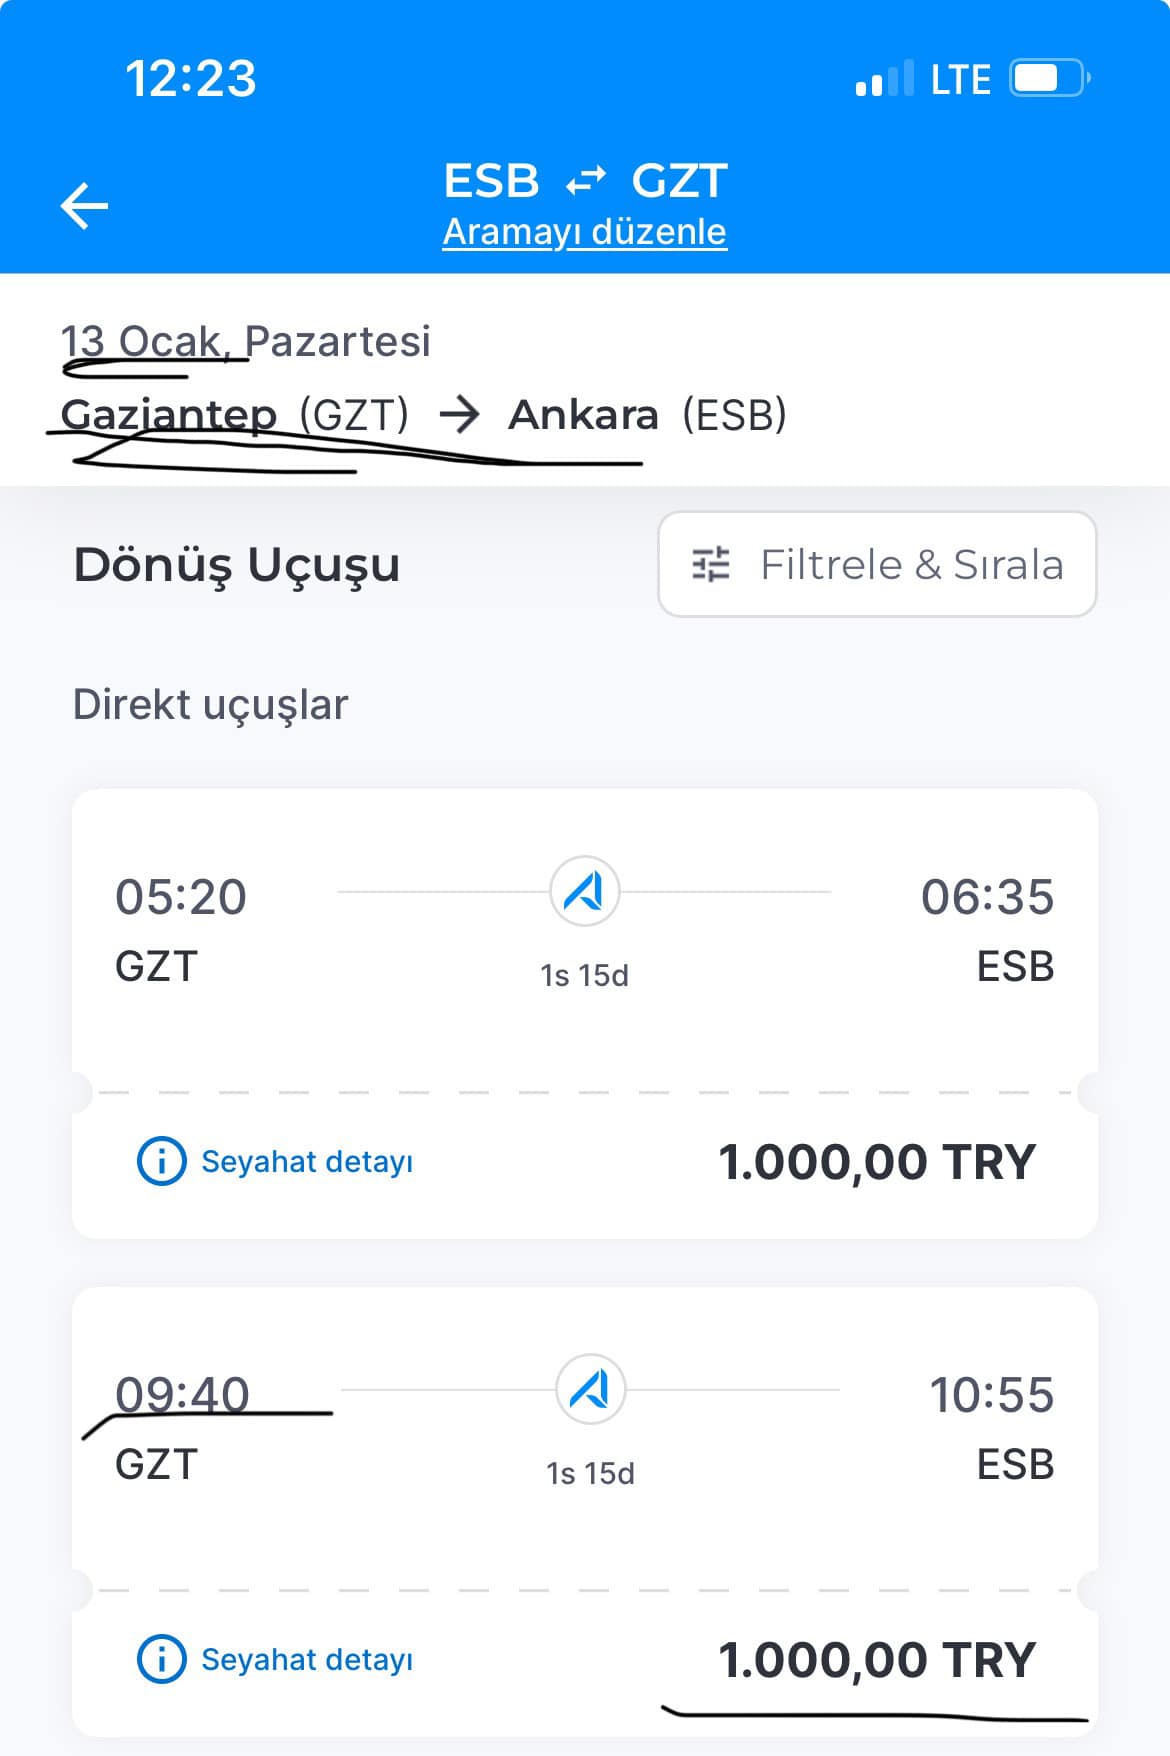Open Seyahat detayı for the 09:40 flight
Screen dimensions: 1170x1756
306,1659
